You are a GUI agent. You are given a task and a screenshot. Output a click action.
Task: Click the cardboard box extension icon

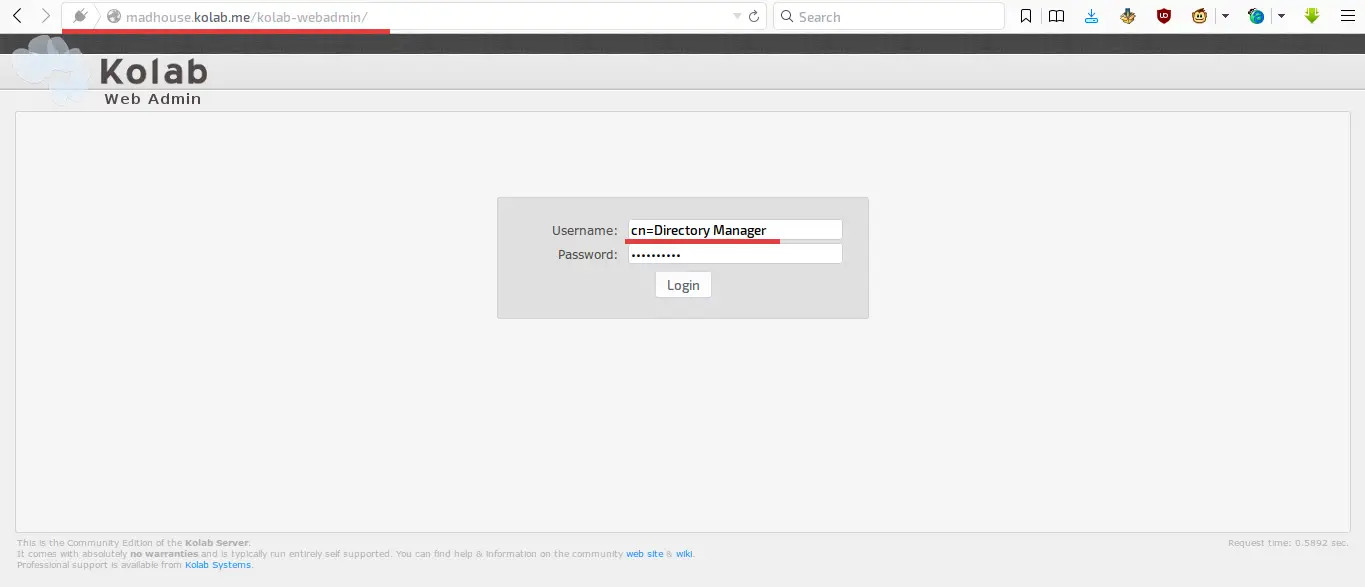[1128, 16]
